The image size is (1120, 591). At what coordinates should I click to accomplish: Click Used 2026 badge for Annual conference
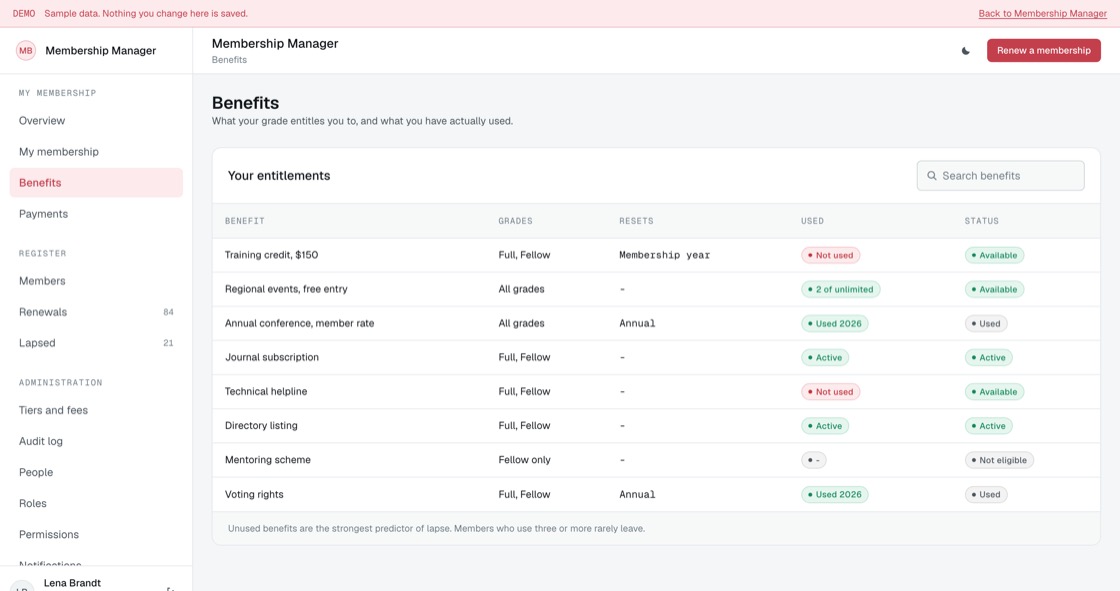[x=834, y=324]
